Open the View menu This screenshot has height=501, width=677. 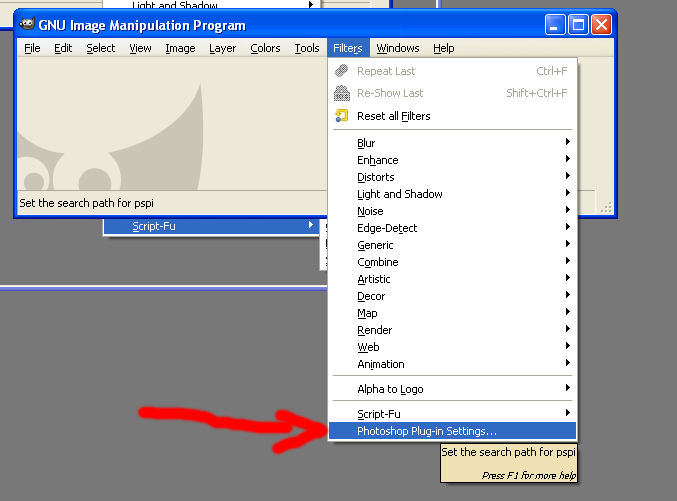(140, 48)
